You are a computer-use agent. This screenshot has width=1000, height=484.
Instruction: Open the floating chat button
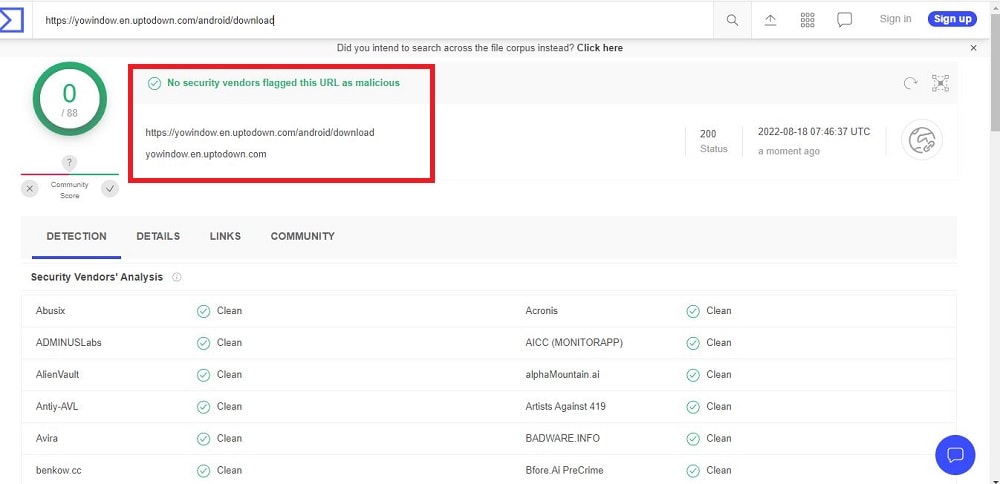(x=955, y=455)
